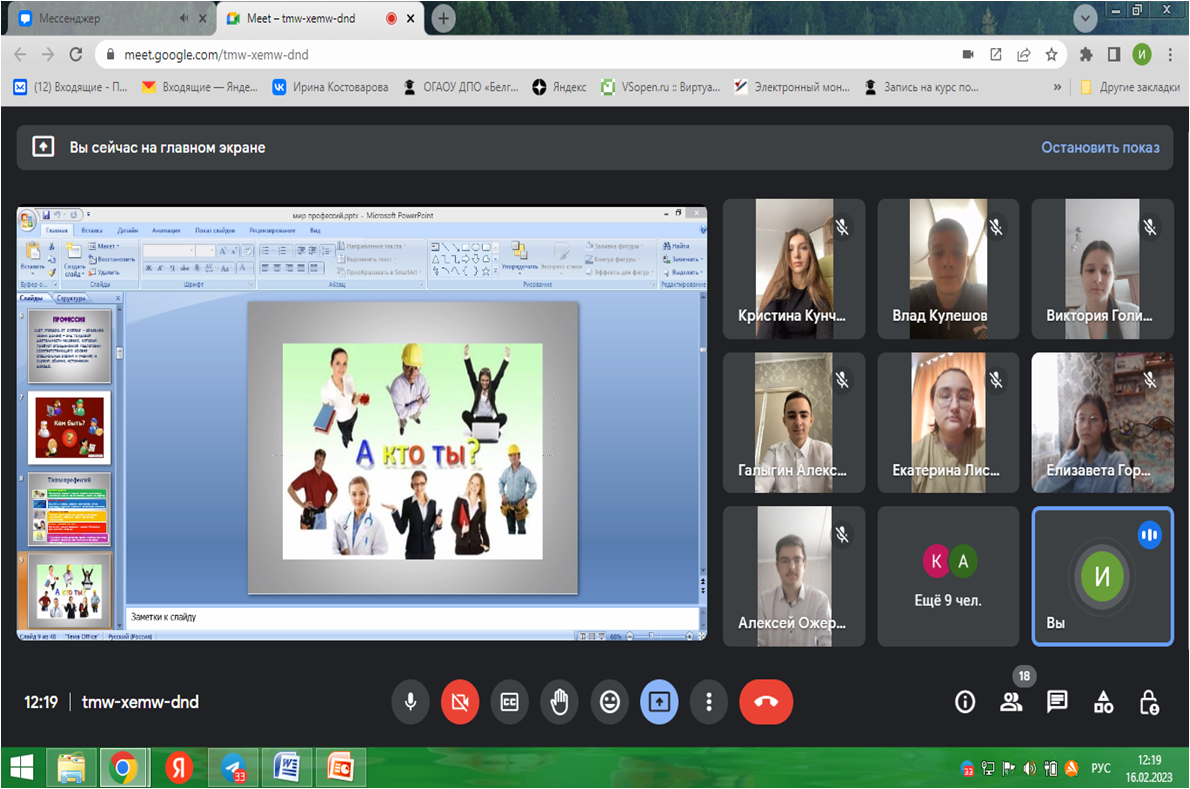This screenshot has width=1190, height=789.
Task: Open Запись на курс по... bookmark
Action: [x=921, y=87]
